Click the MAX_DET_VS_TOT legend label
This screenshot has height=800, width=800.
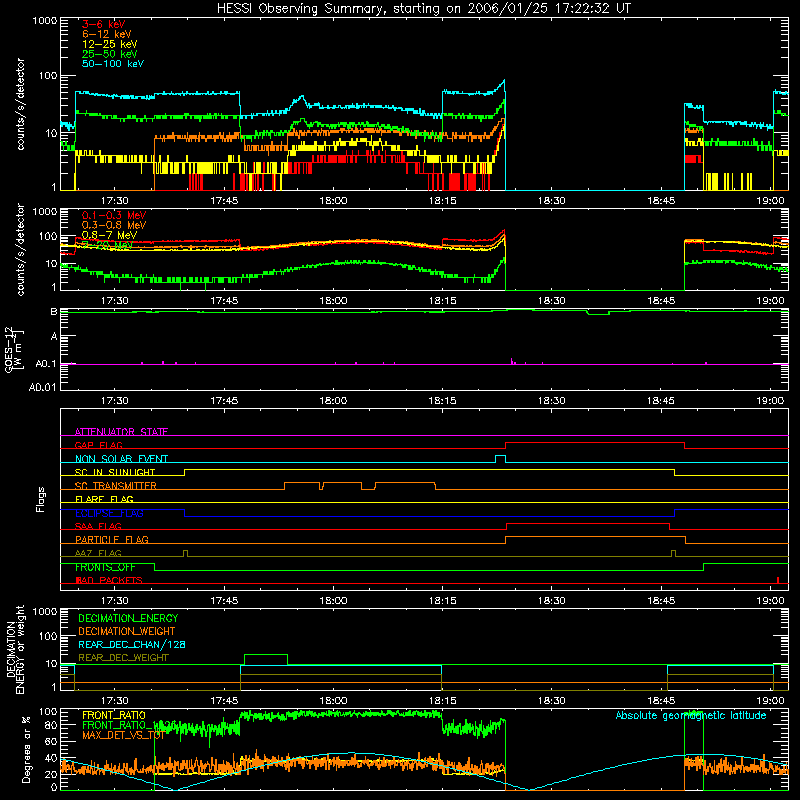click(x=123, y=735)
